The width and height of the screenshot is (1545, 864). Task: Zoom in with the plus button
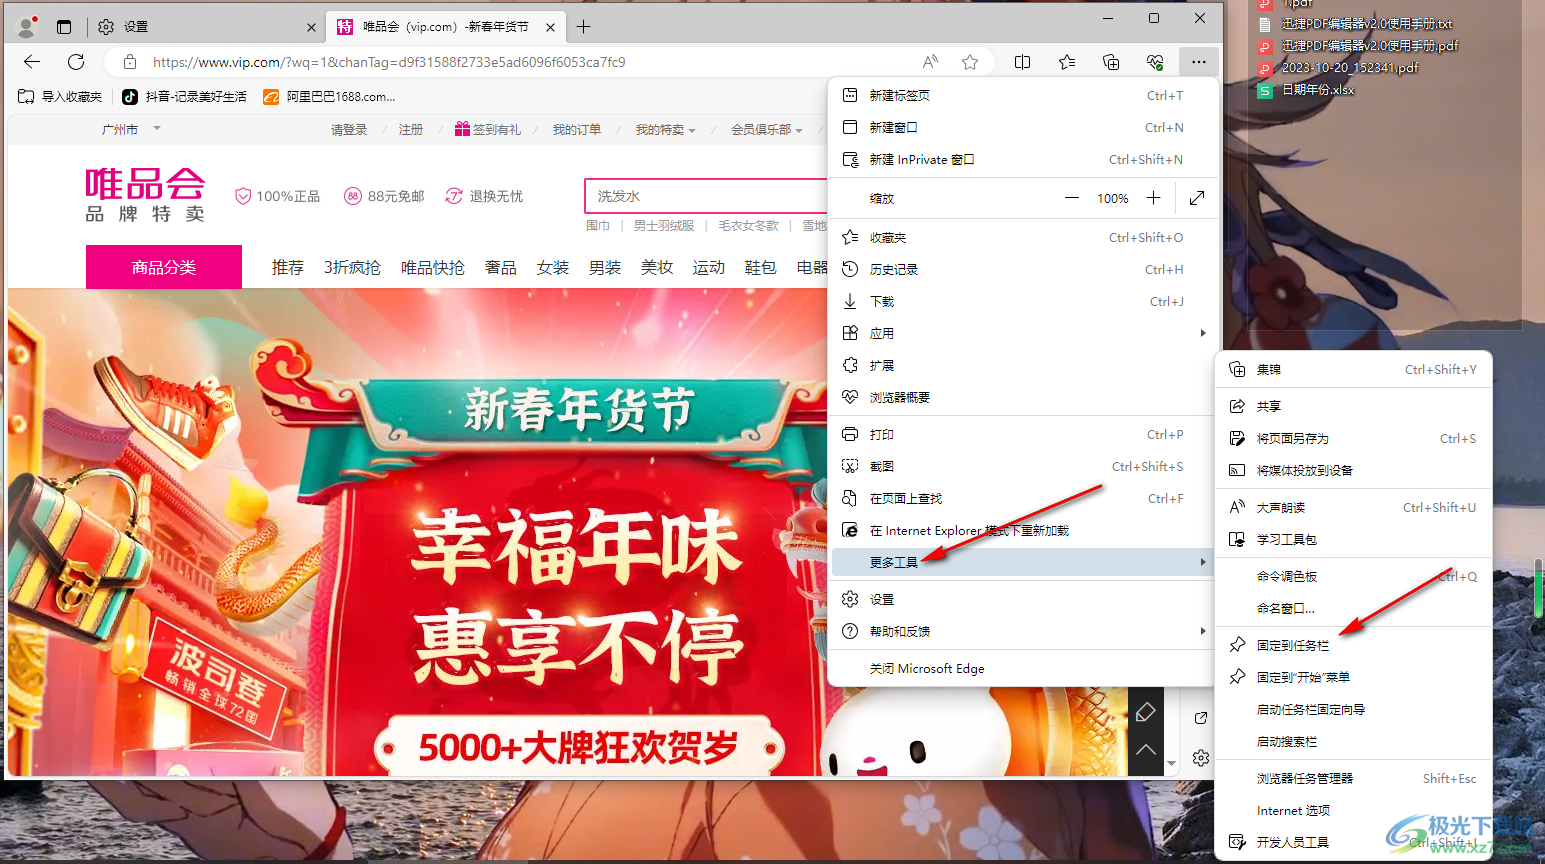1153,198
